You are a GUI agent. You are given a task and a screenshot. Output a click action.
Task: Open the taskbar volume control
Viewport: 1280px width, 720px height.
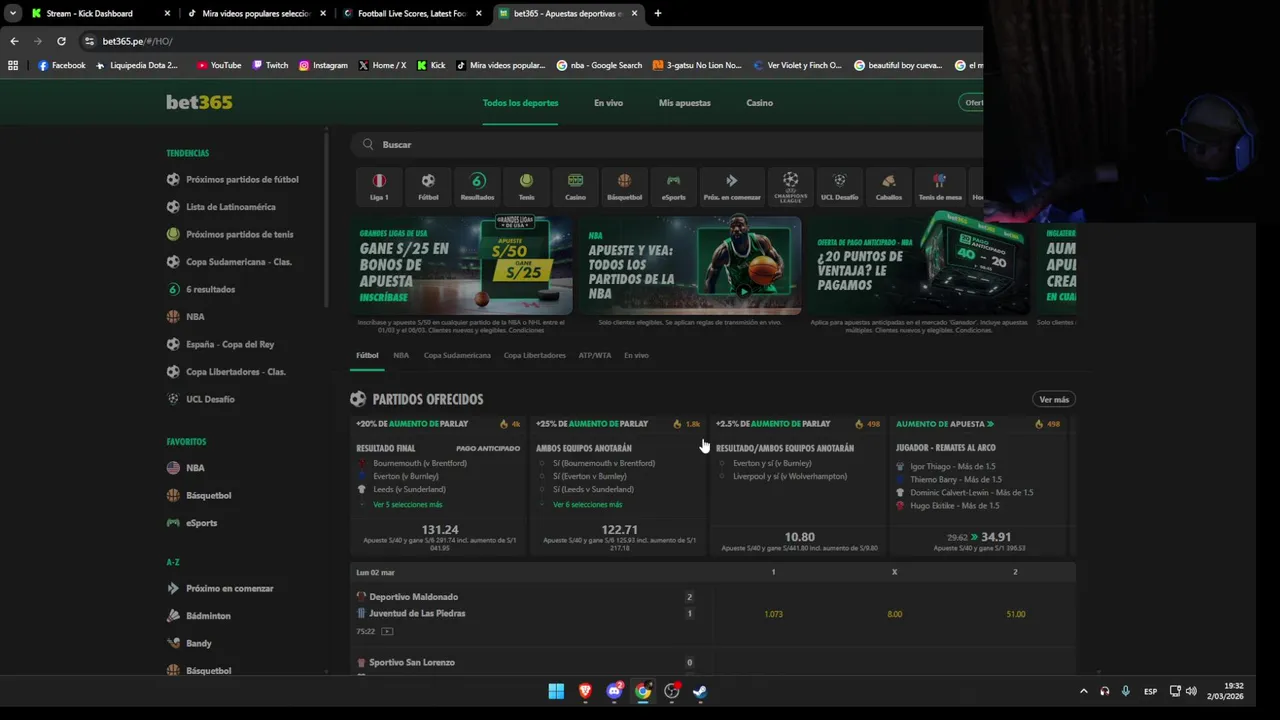pos(1190,691)
